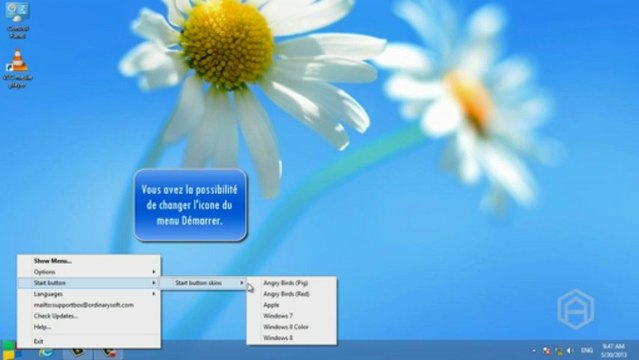Expand the Options submenu
This screenshot has height=360, width=639.
click(89, 272)
